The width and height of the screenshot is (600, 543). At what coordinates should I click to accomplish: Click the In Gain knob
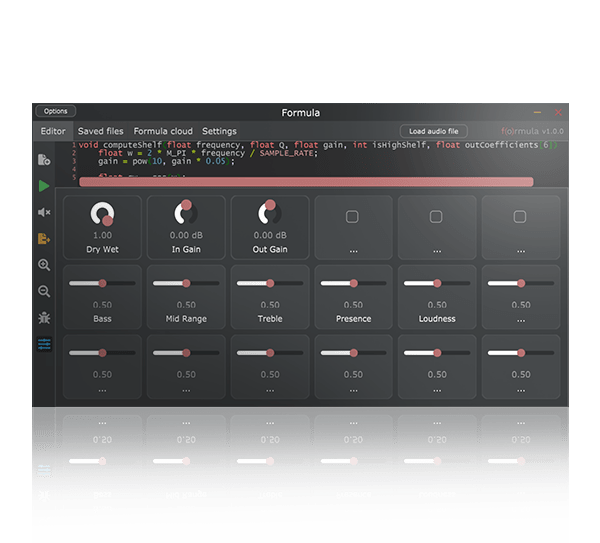[x=186, y=213]
